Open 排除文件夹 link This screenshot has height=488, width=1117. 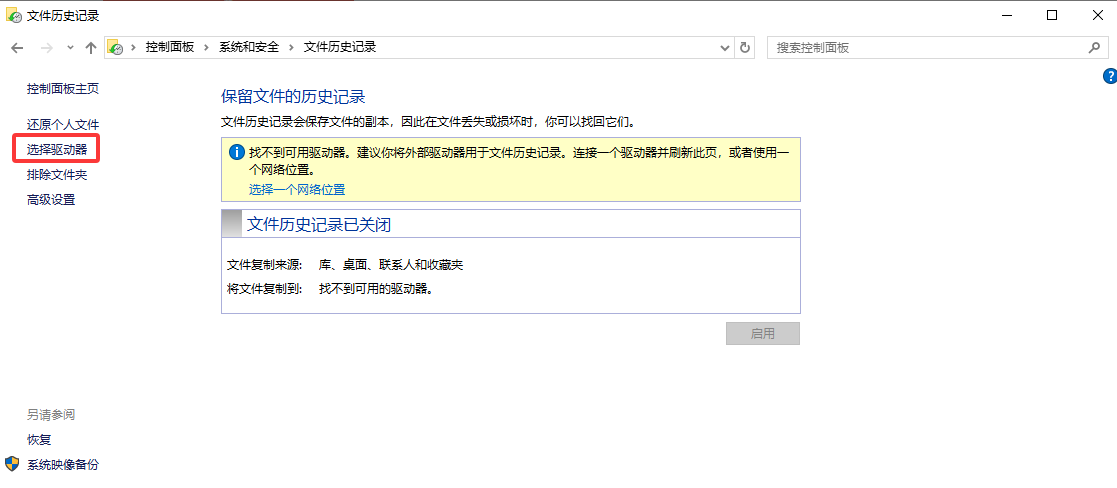pos(57,175)
